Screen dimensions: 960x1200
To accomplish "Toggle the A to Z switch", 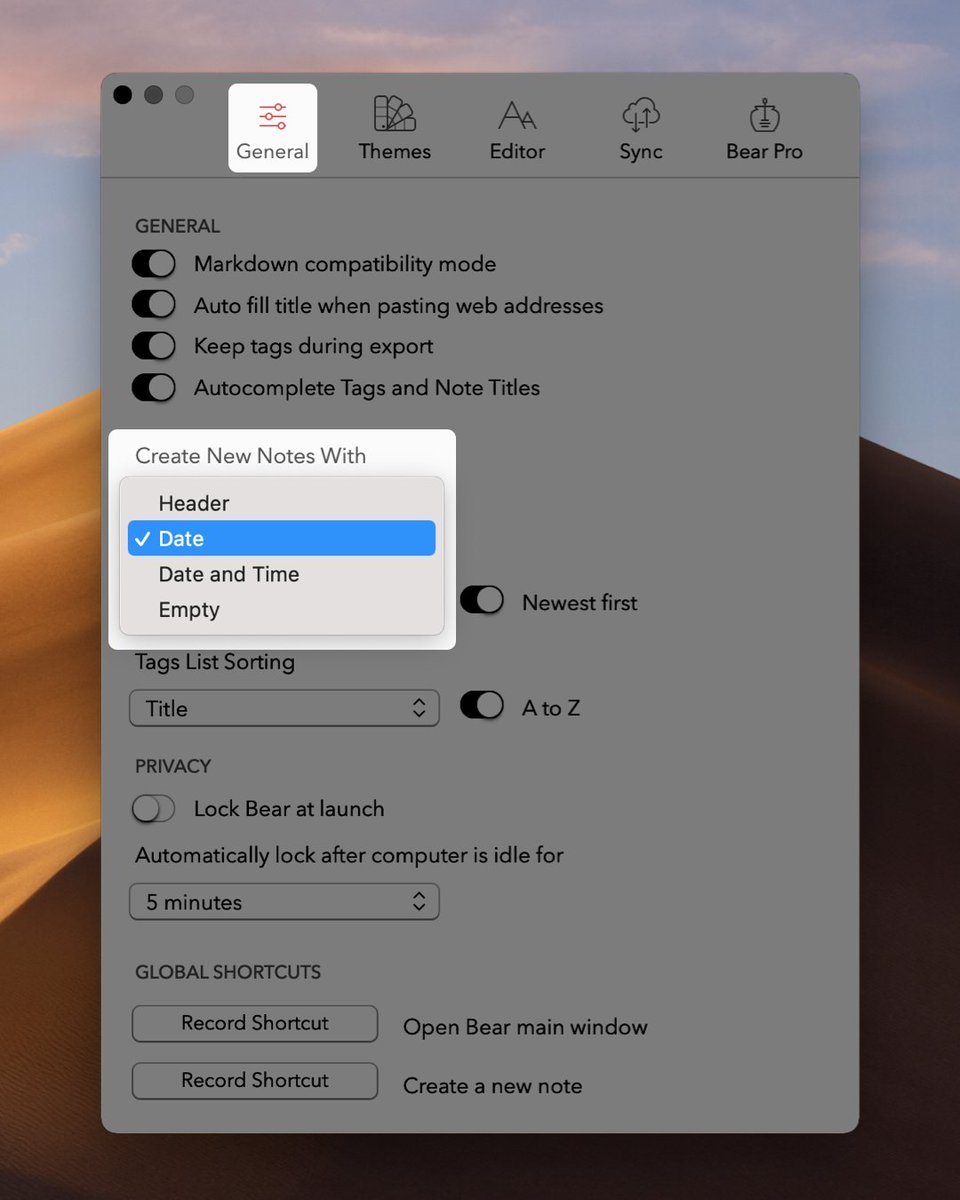I will coord(482,706).
